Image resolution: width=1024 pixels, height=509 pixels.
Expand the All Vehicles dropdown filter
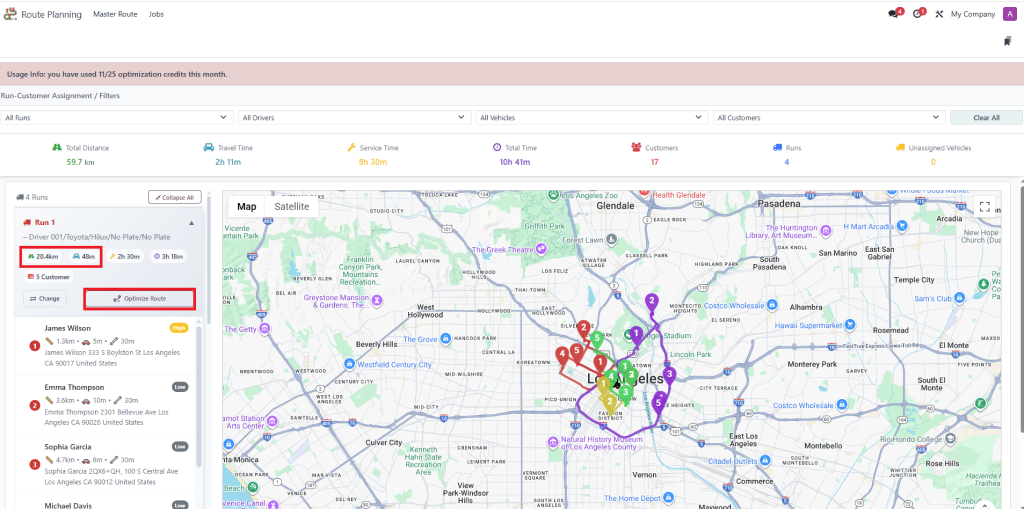[591, 118]
